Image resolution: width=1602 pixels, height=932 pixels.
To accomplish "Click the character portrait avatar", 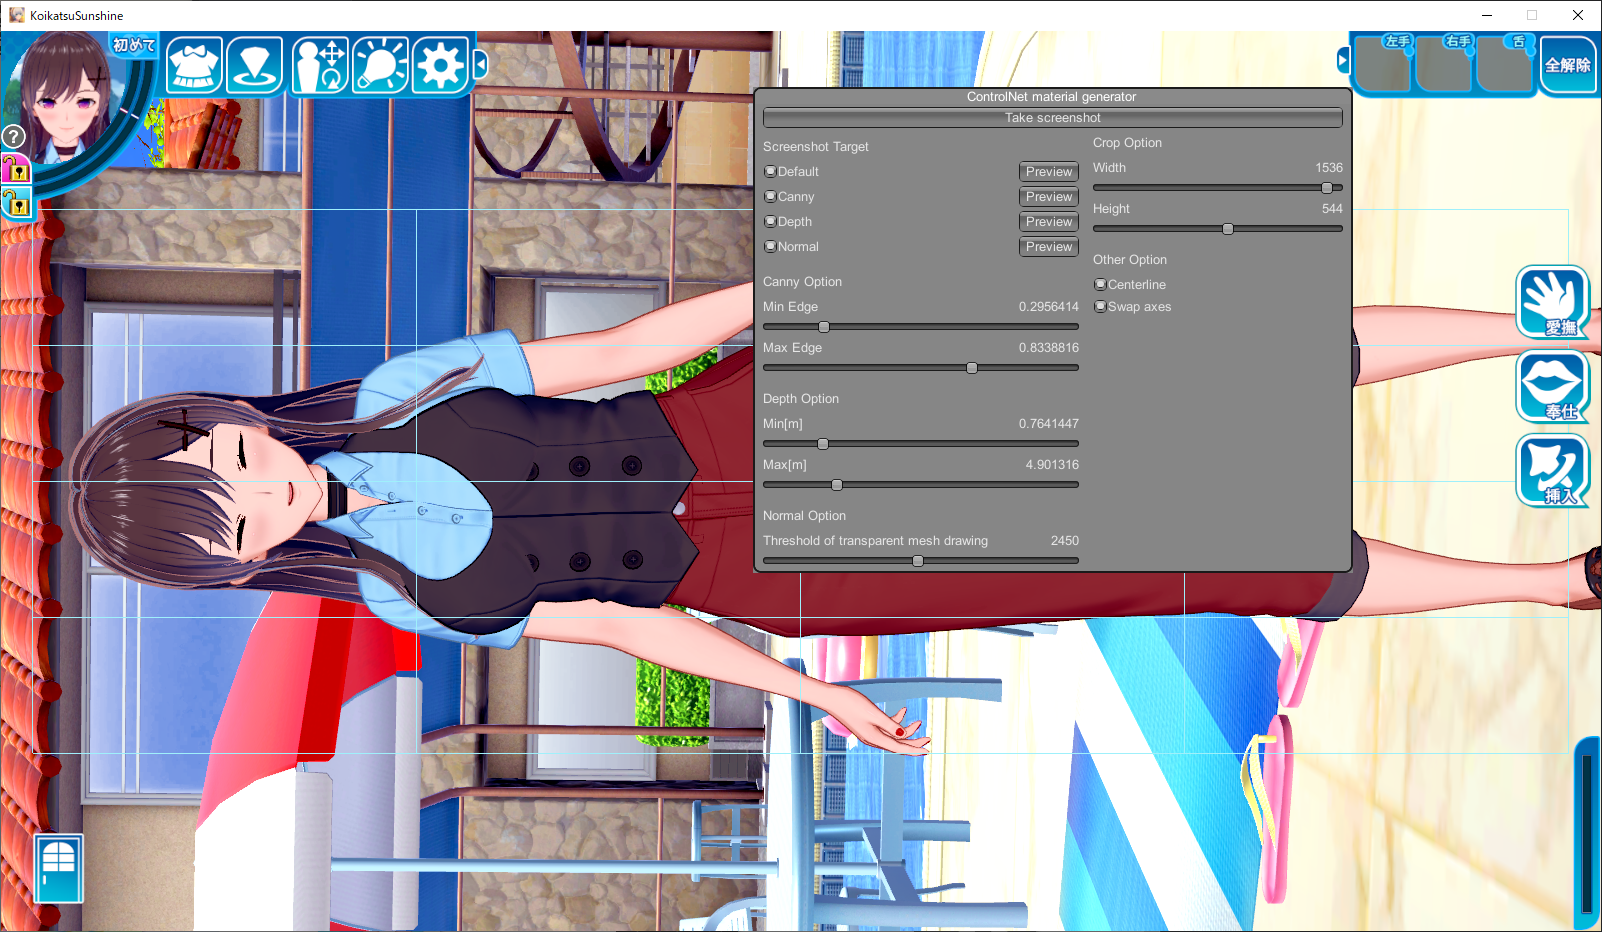I will pyautogui.click(x=65, y=97).
